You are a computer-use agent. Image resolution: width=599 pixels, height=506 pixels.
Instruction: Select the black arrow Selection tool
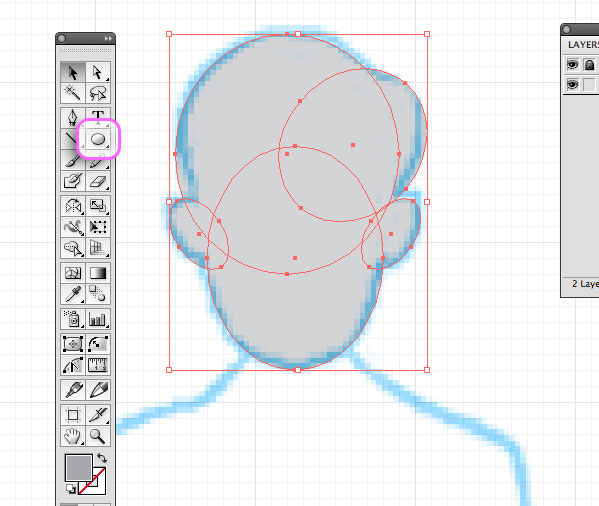pos(73,72)
